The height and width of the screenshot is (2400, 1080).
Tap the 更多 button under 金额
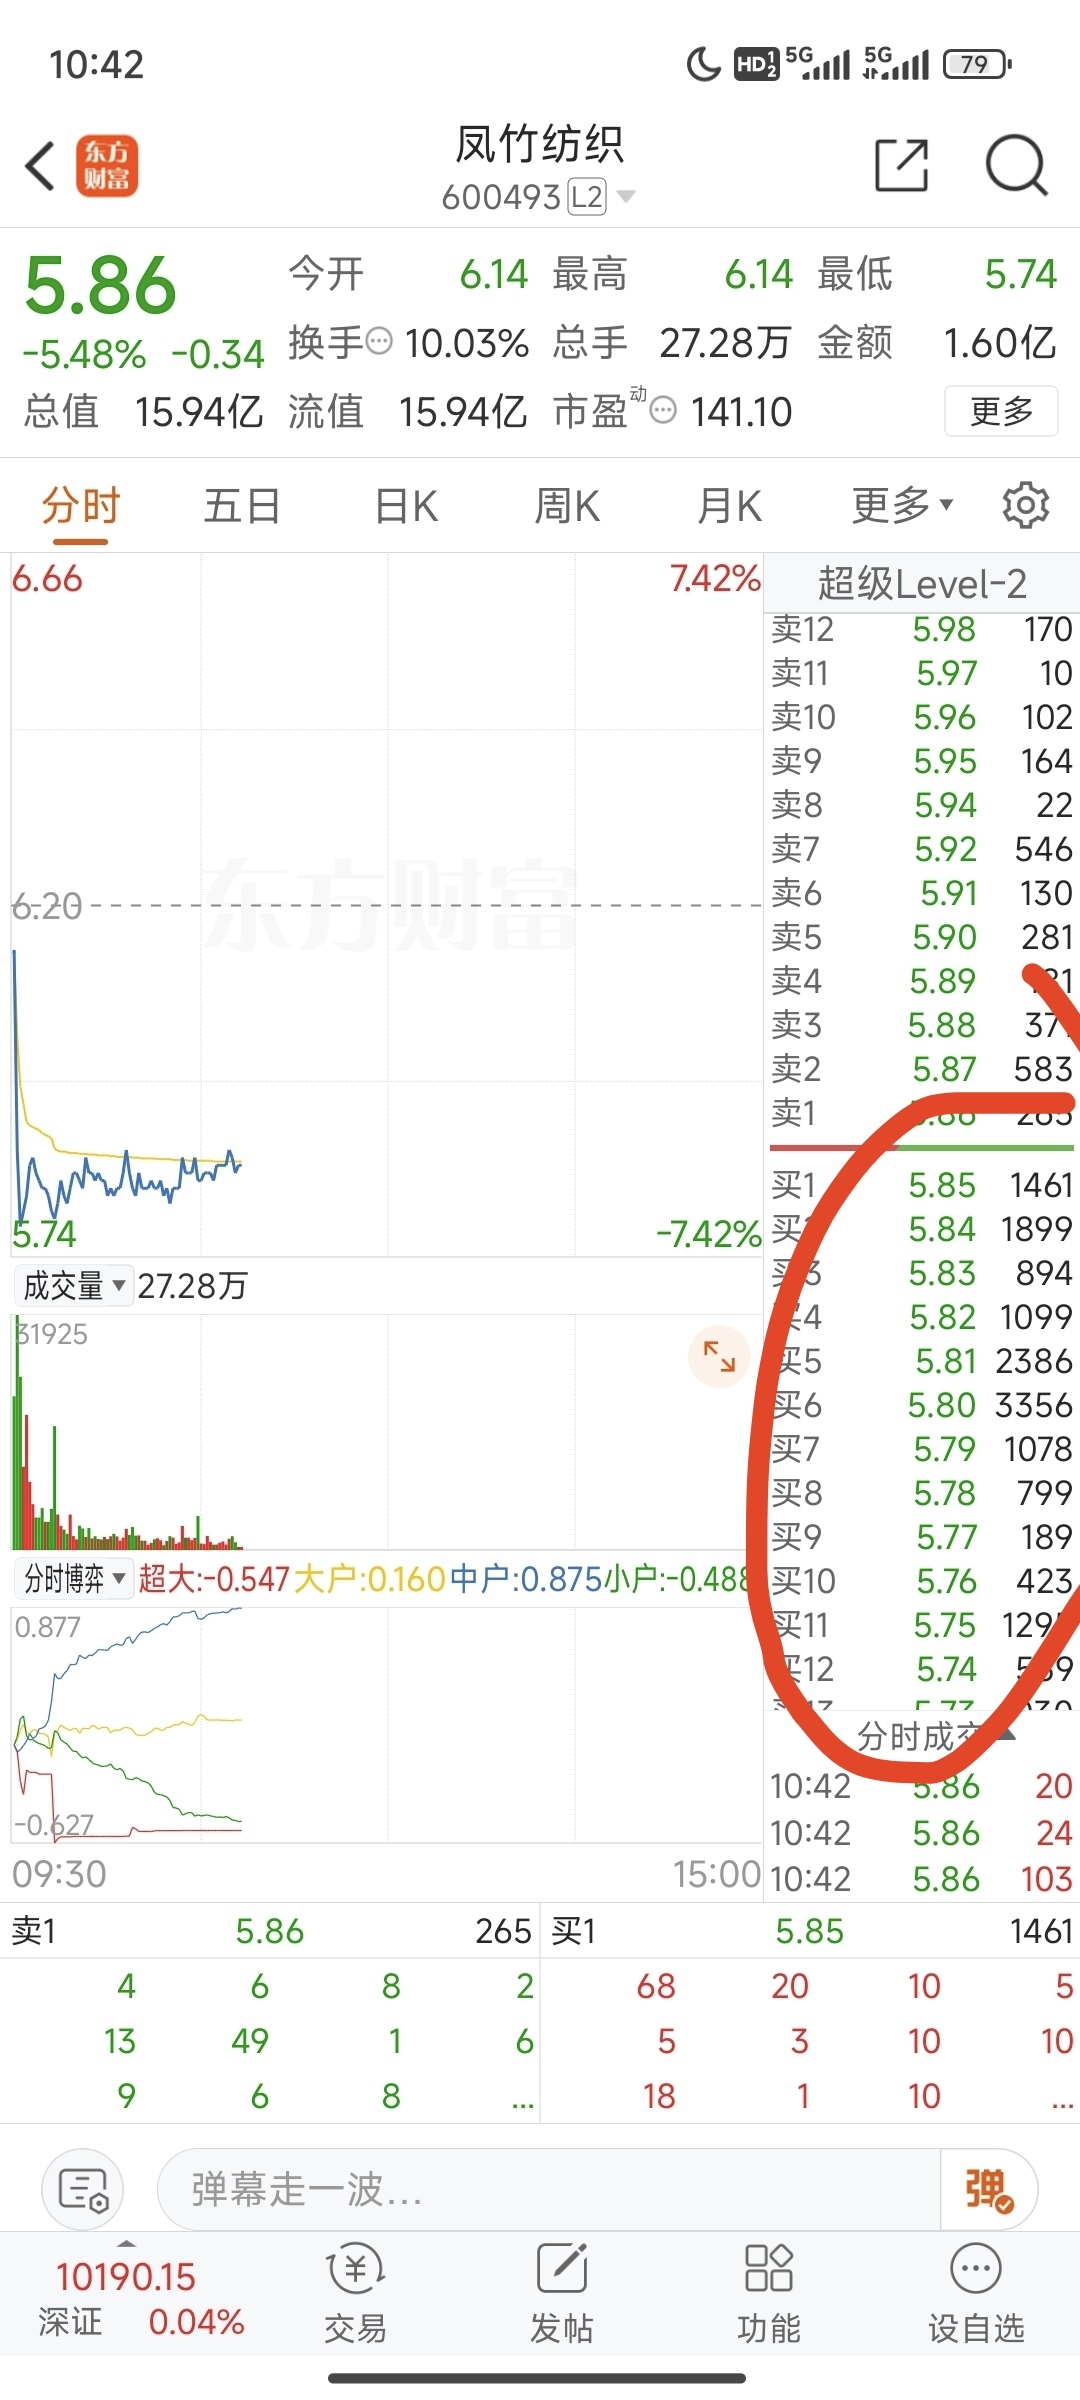coord(1001,411)
